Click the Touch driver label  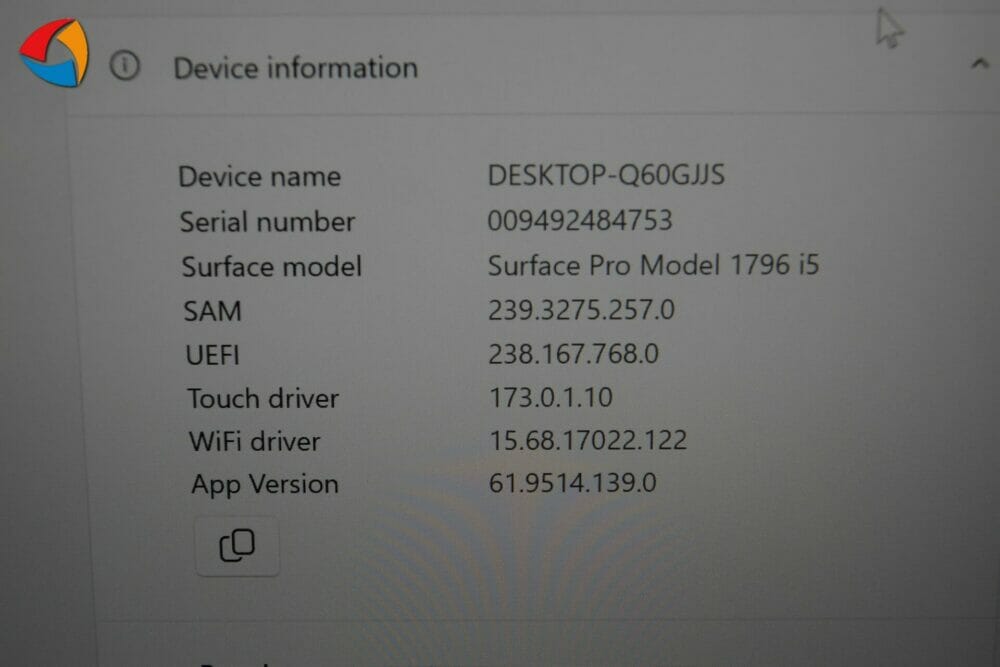pos(263,399)
